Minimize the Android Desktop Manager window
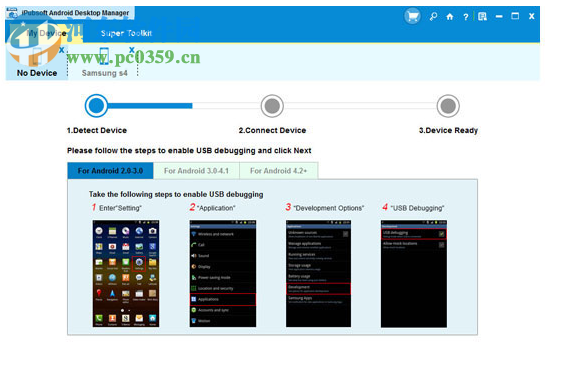578x372 pixels. click(x=499, y=17)
